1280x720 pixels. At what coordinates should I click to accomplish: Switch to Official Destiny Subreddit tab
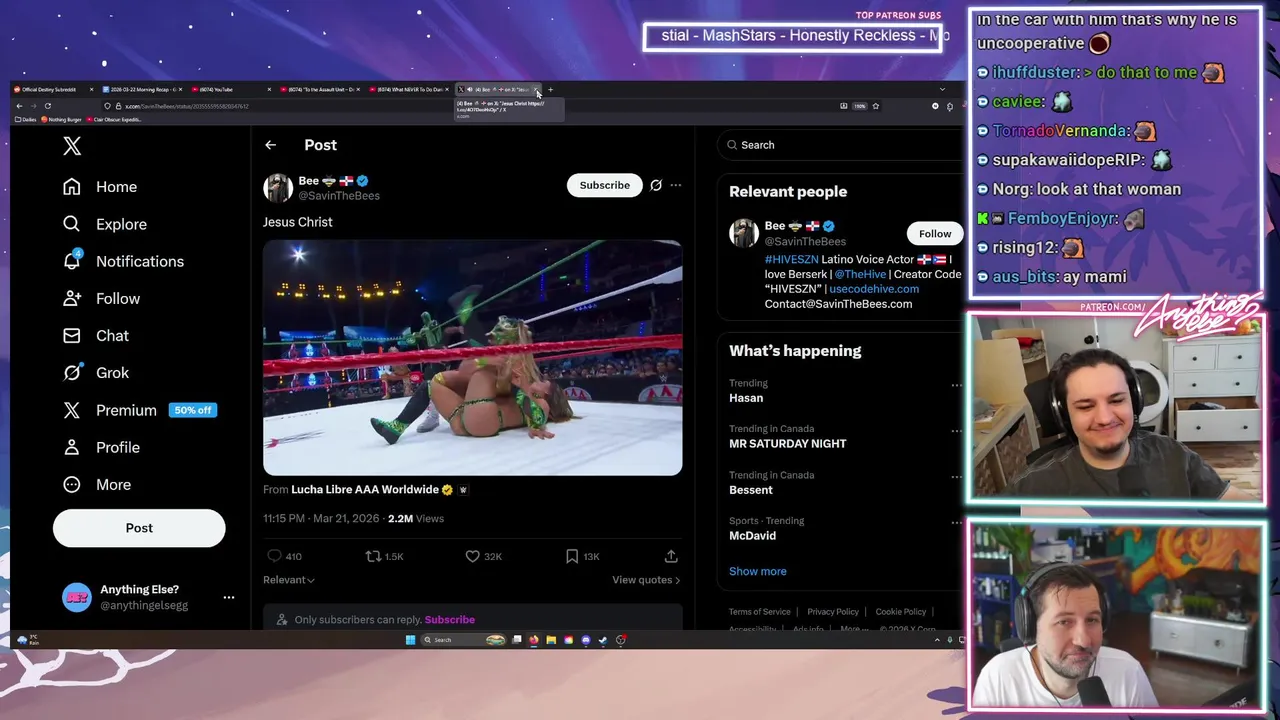click(x=52, y=90)
